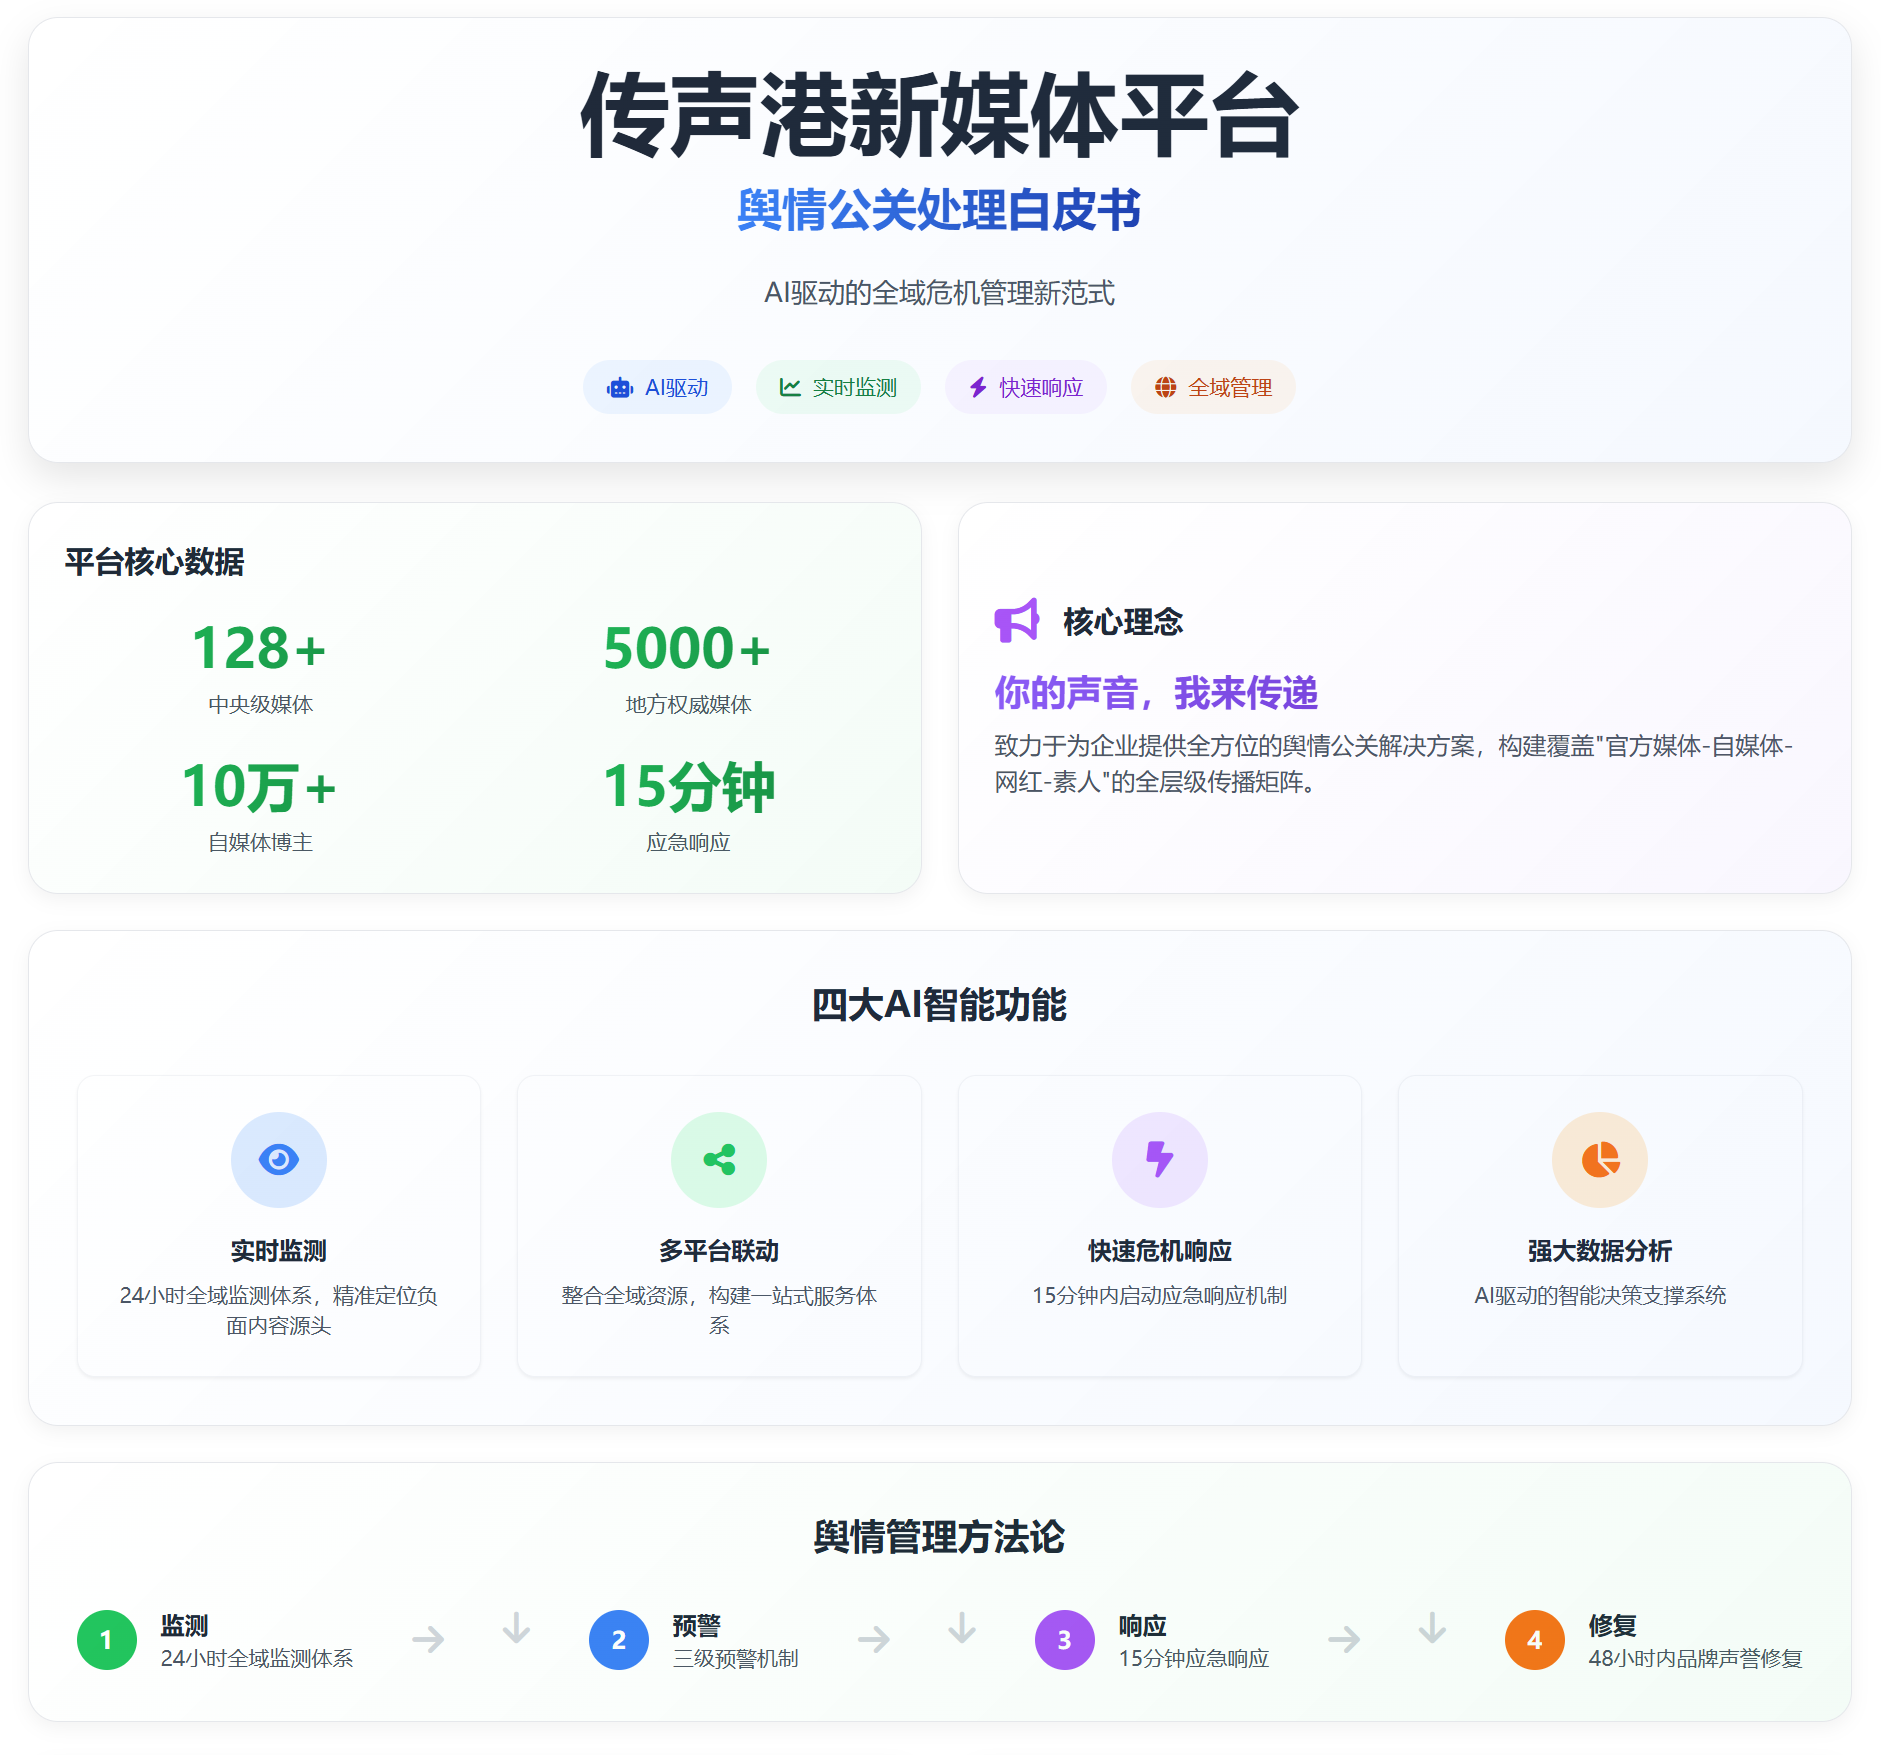Click the purple step 3 circle for 响应
Image resolution: width=1881 pixels, height=1755 pixels.
pos(1065,1640)
